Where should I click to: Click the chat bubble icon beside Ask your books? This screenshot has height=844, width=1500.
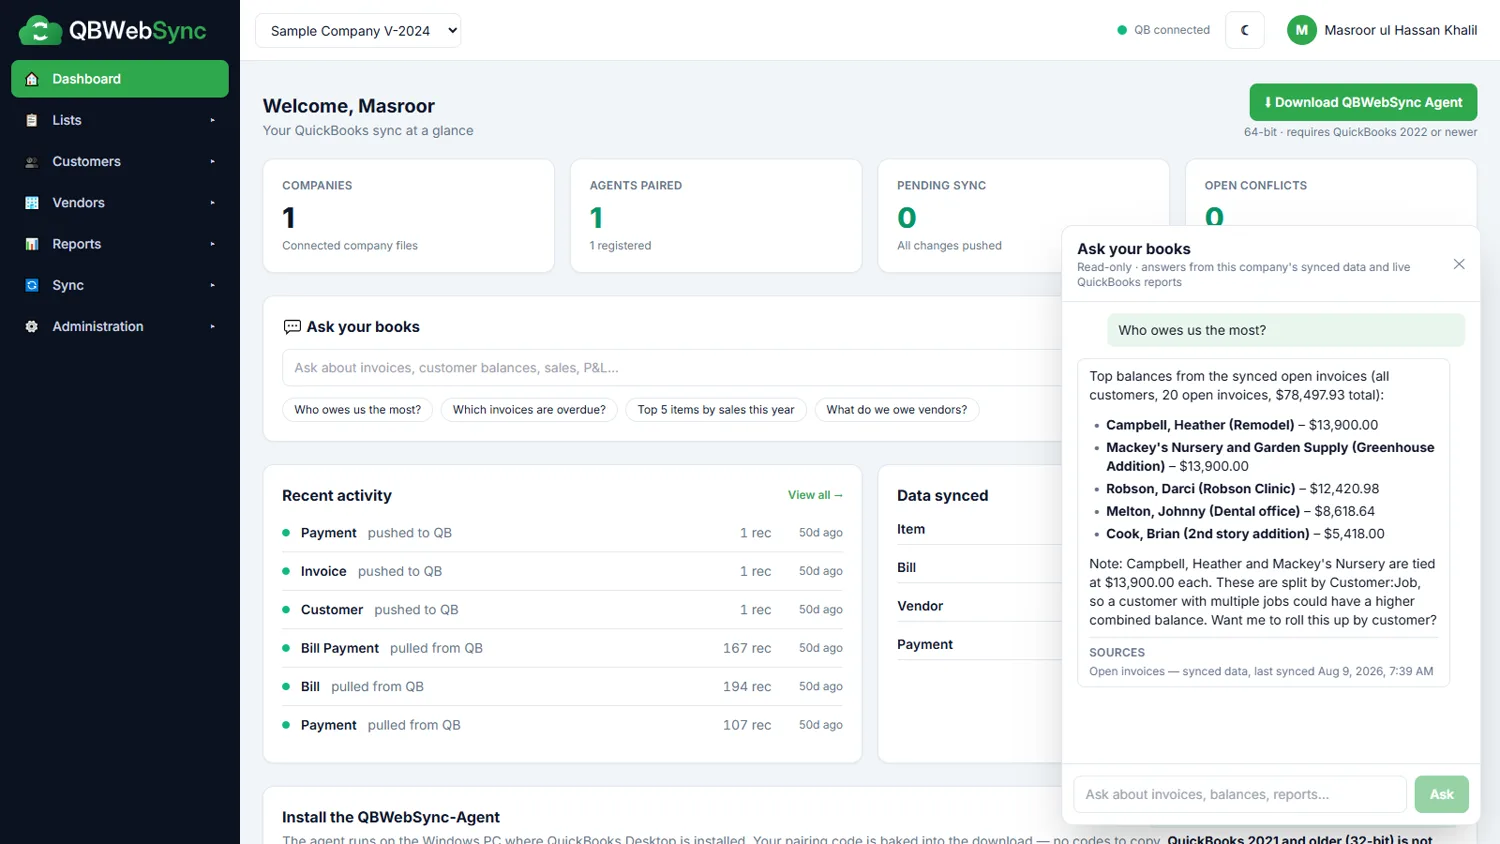pyautogui.click(x=292, y=327)
